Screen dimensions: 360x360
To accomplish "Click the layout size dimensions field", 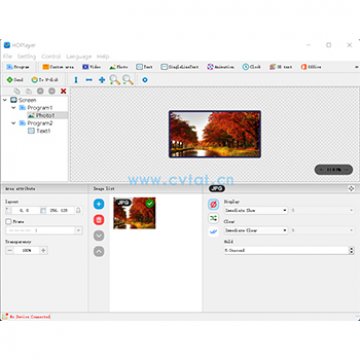I will [58, 210].
